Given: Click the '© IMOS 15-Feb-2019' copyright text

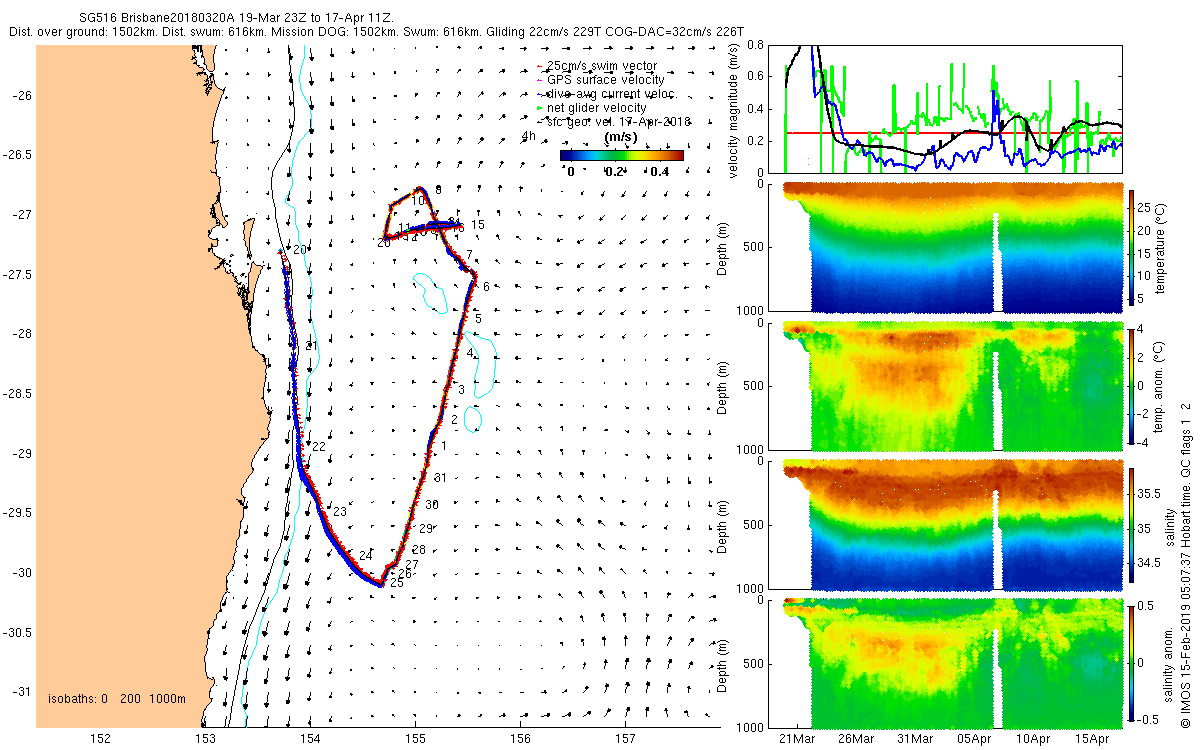Looking at the screenshot, I should tap(1185, 665).
